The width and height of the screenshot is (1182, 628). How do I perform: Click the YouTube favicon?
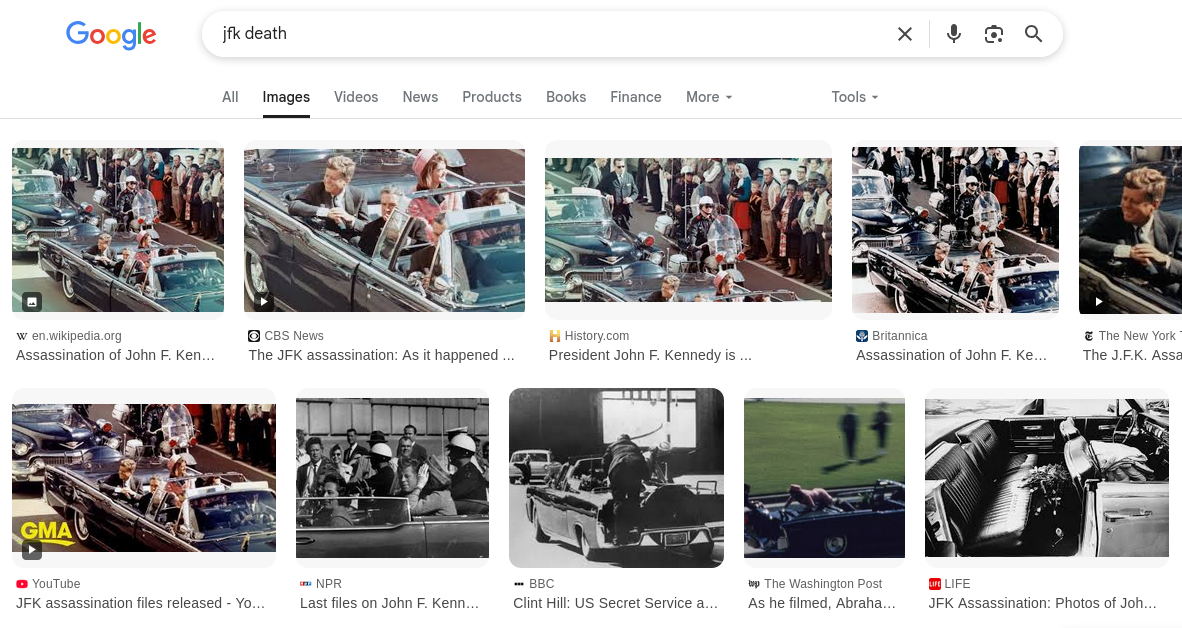point(22,584)
